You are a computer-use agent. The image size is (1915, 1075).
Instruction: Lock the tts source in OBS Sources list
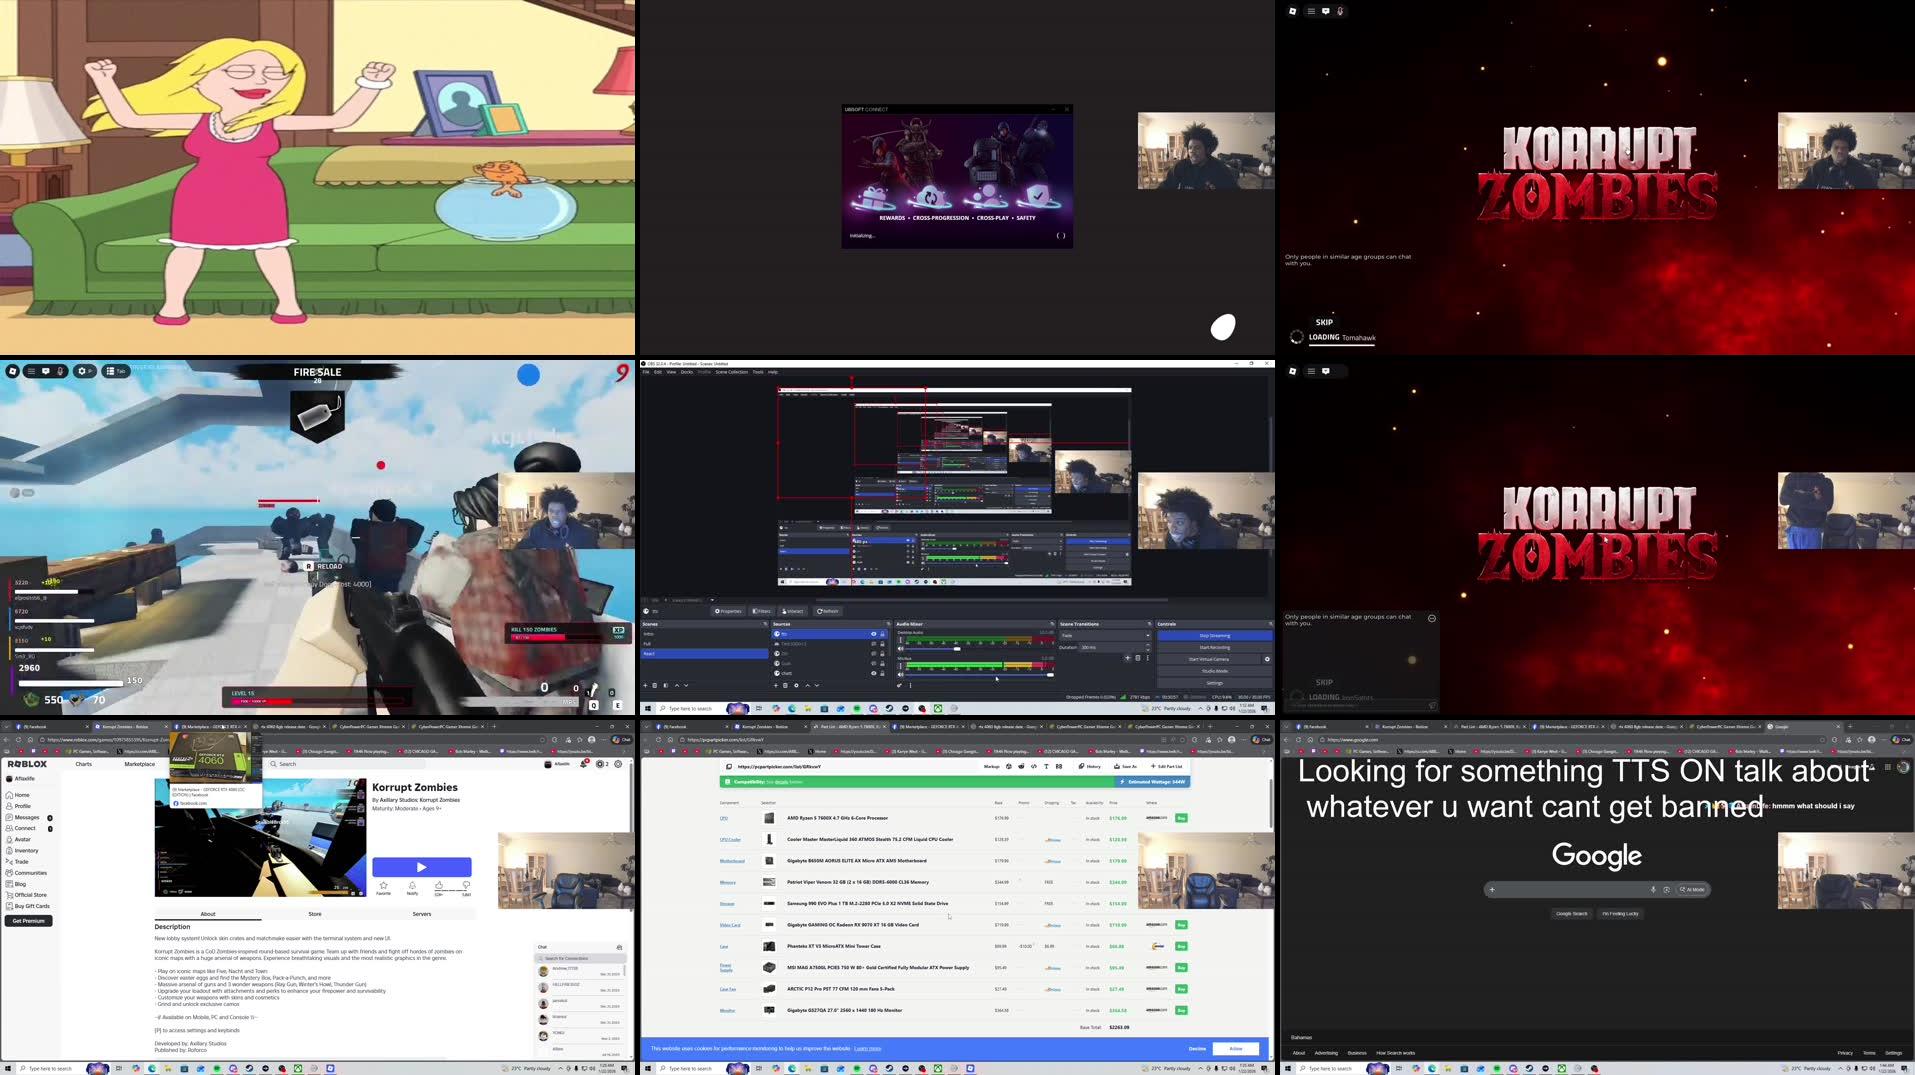coord(882,634)
